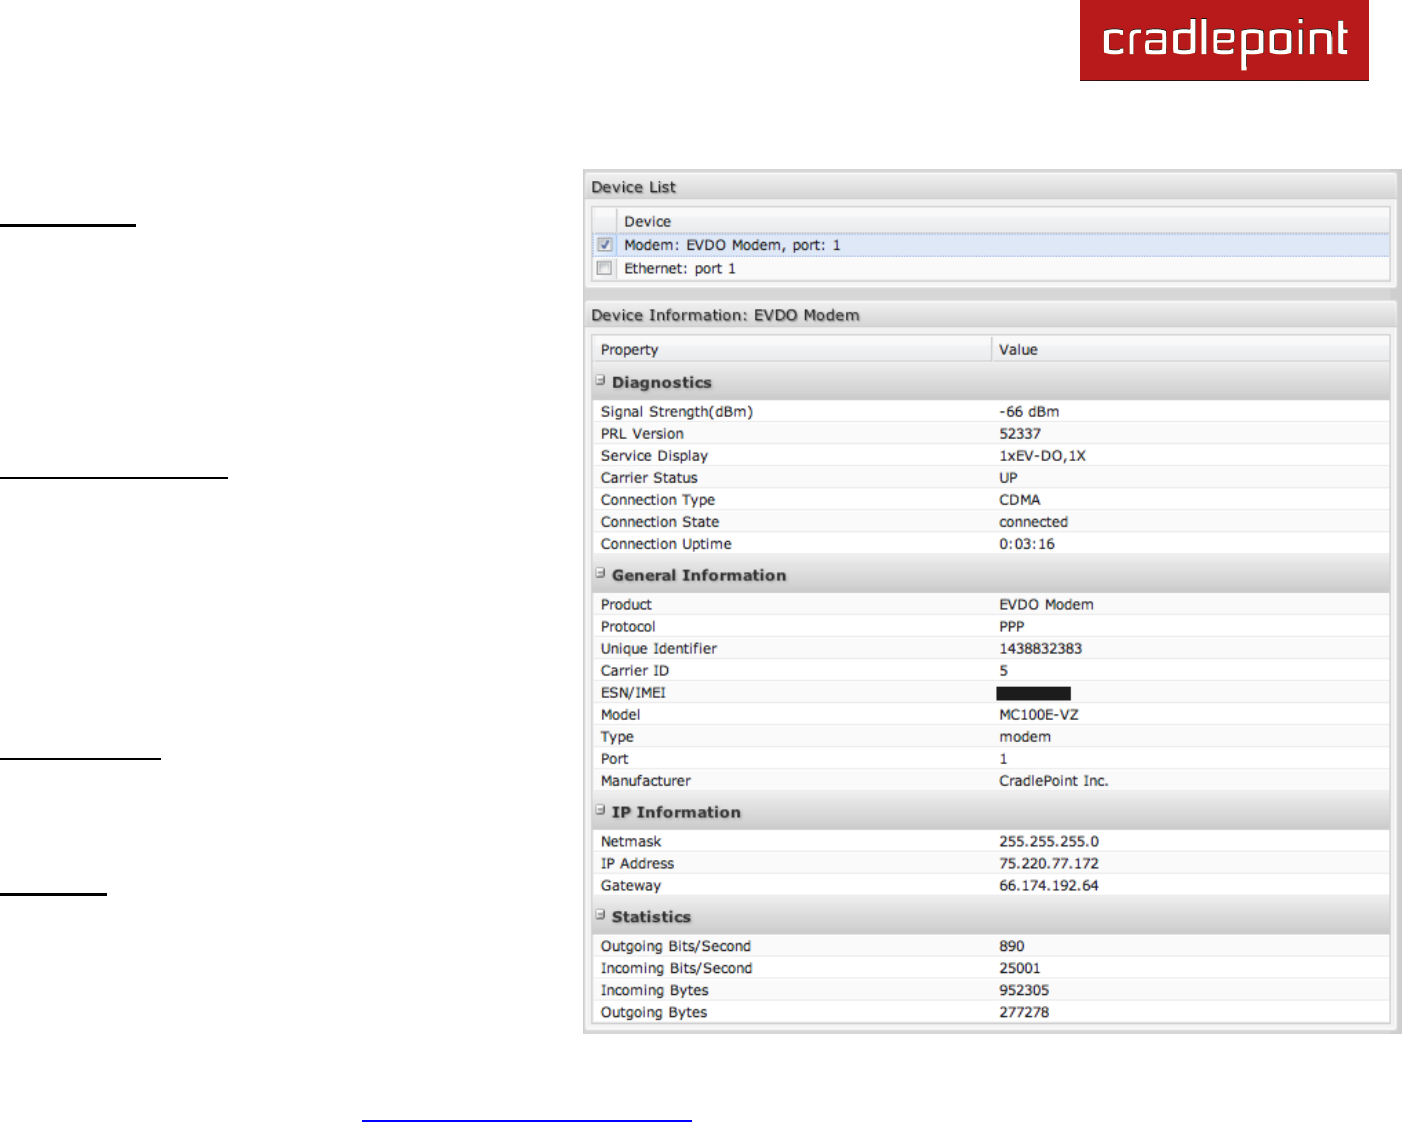Click the Carrier ID label
Screen dimensions: 1402x1122
point(635,670)
